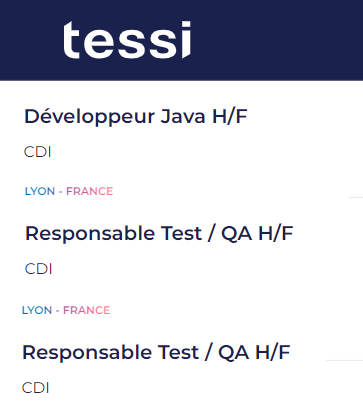Click the CDI label at the page bottom
This screenshot has height=402, width=363.
coord(36,388)
